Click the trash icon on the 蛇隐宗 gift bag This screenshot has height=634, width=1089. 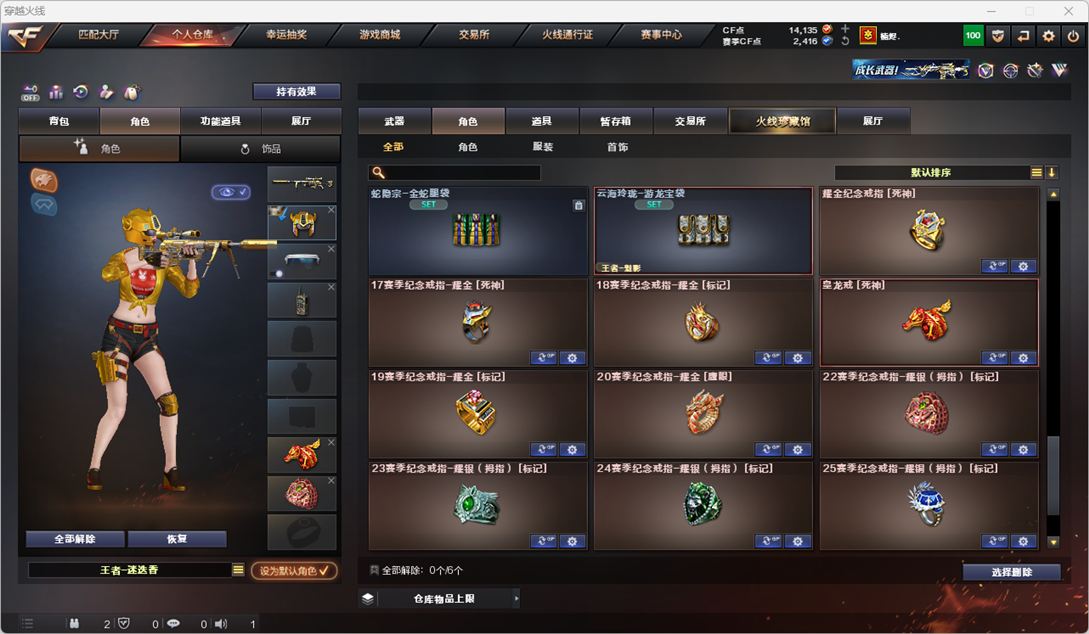click(x=579, y=206)
